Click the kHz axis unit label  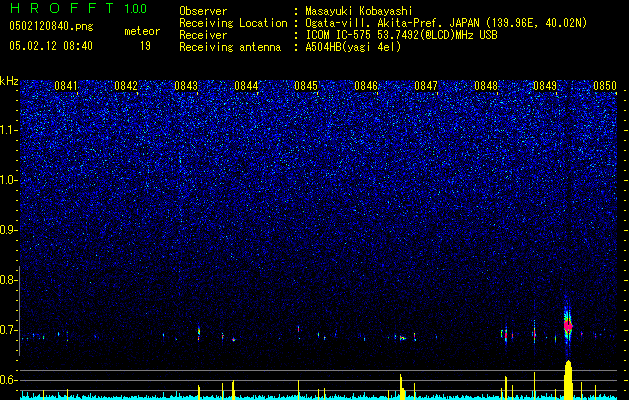coord(9,81)
